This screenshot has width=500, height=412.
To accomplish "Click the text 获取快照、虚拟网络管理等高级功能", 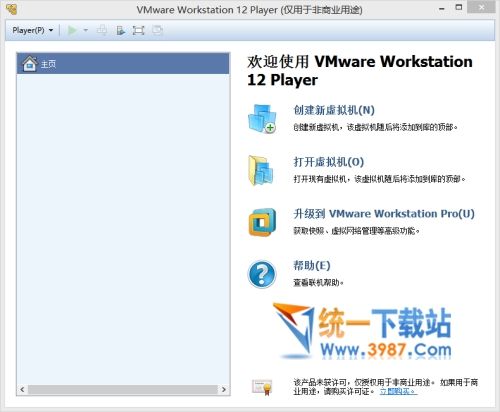I will pyautogui.click(x=356, y=231).
